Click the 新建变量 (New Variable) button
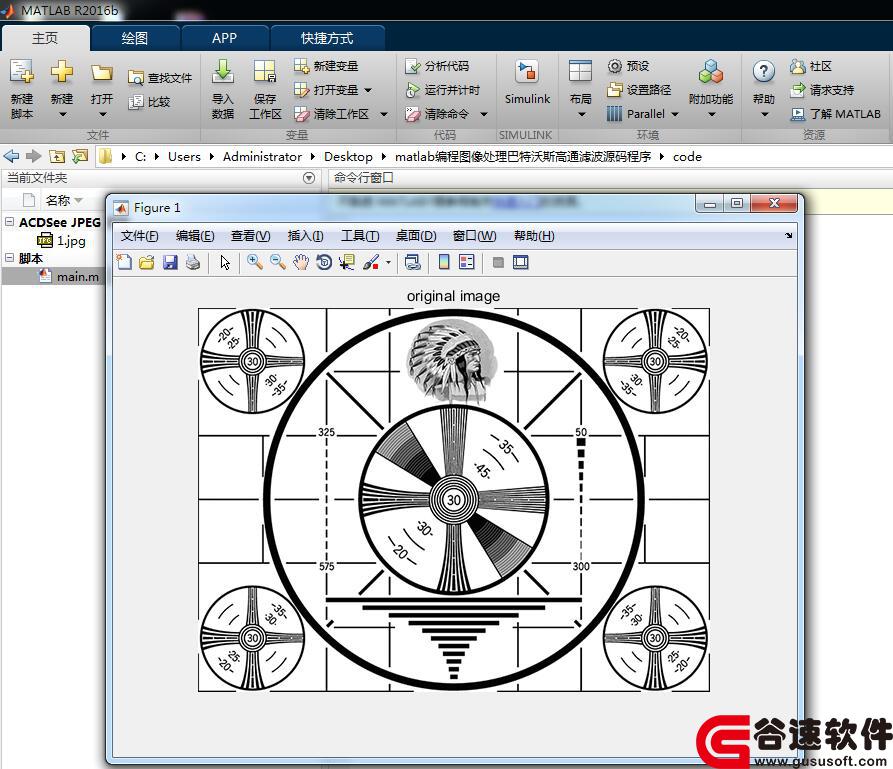 [326, 66]
